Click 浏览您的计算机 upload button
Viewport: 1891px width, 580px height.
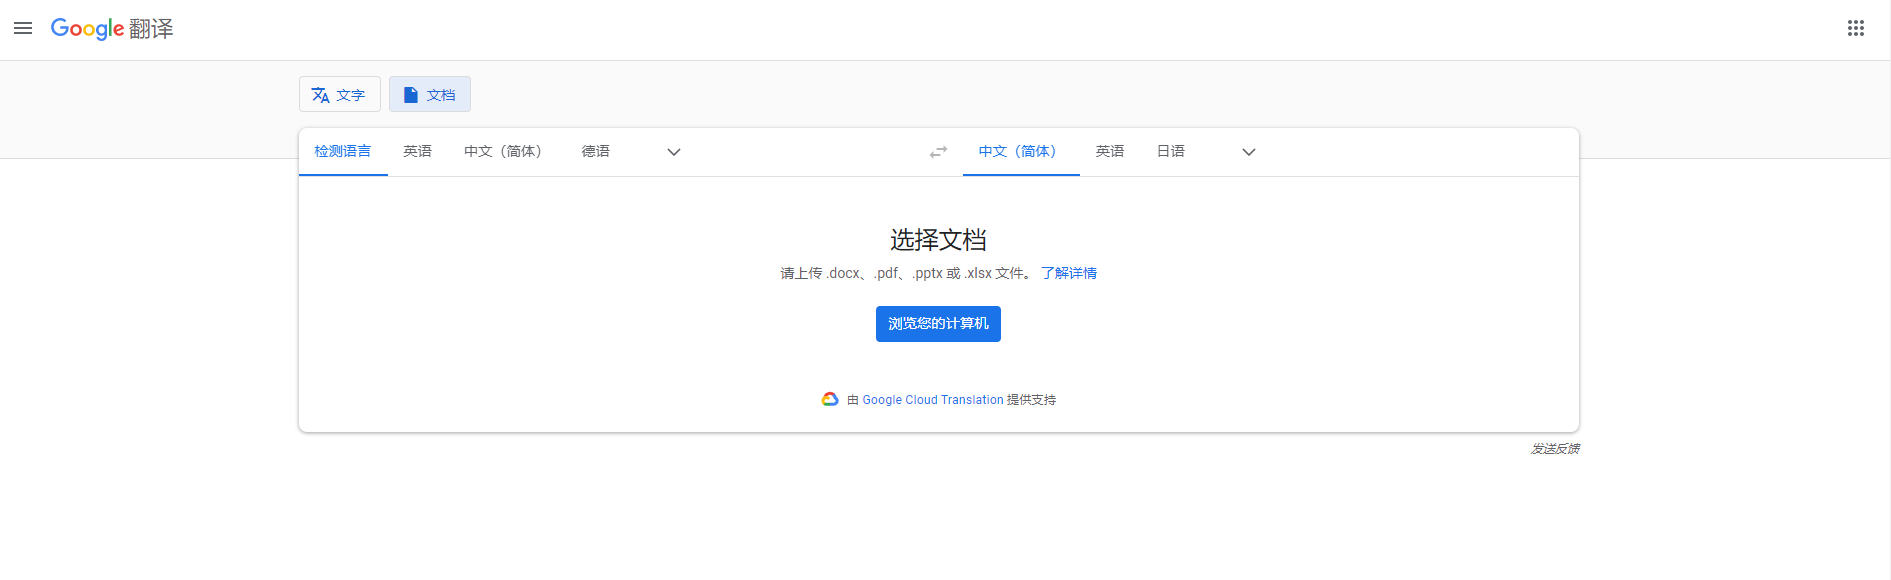click(x=938, y=324)
